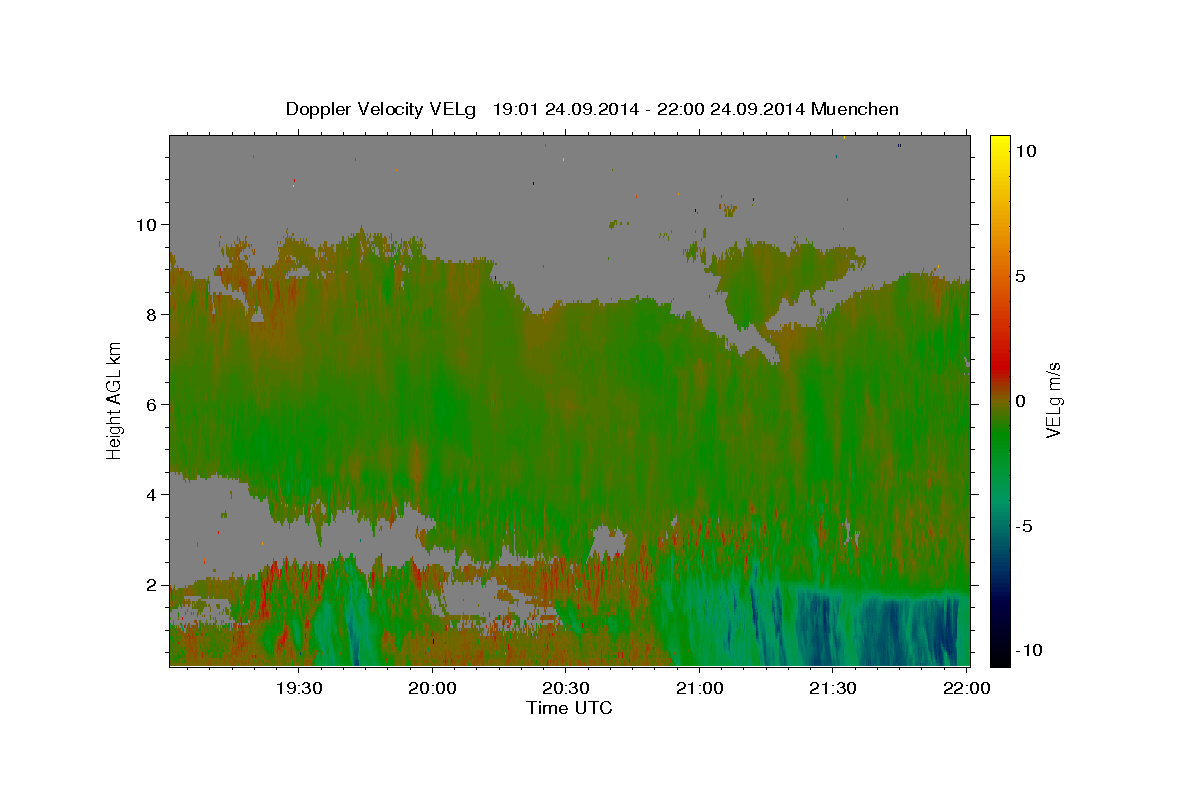
Task: Click the colorbar value 10 label
Action: click(1025, 150)
